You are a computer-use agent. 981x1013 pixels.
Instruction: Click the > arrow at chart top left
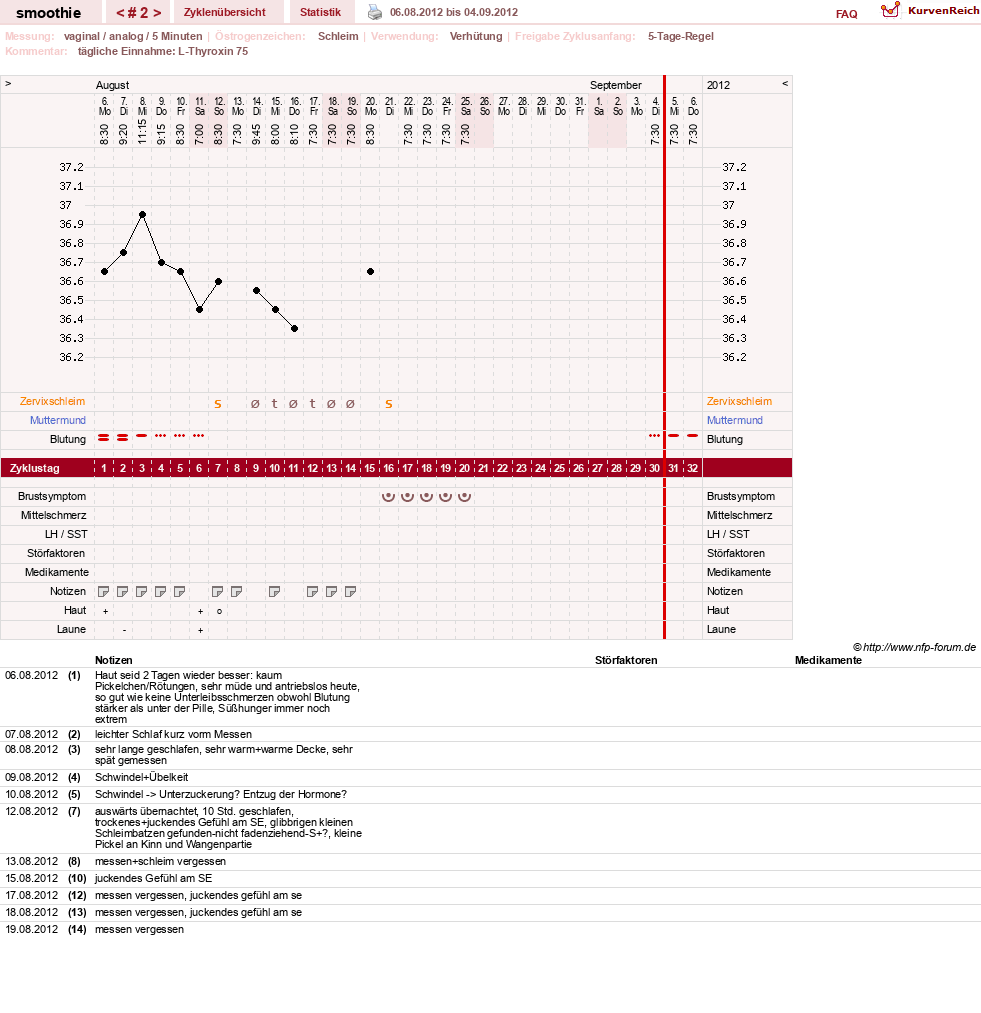click(x=8, y=84)
